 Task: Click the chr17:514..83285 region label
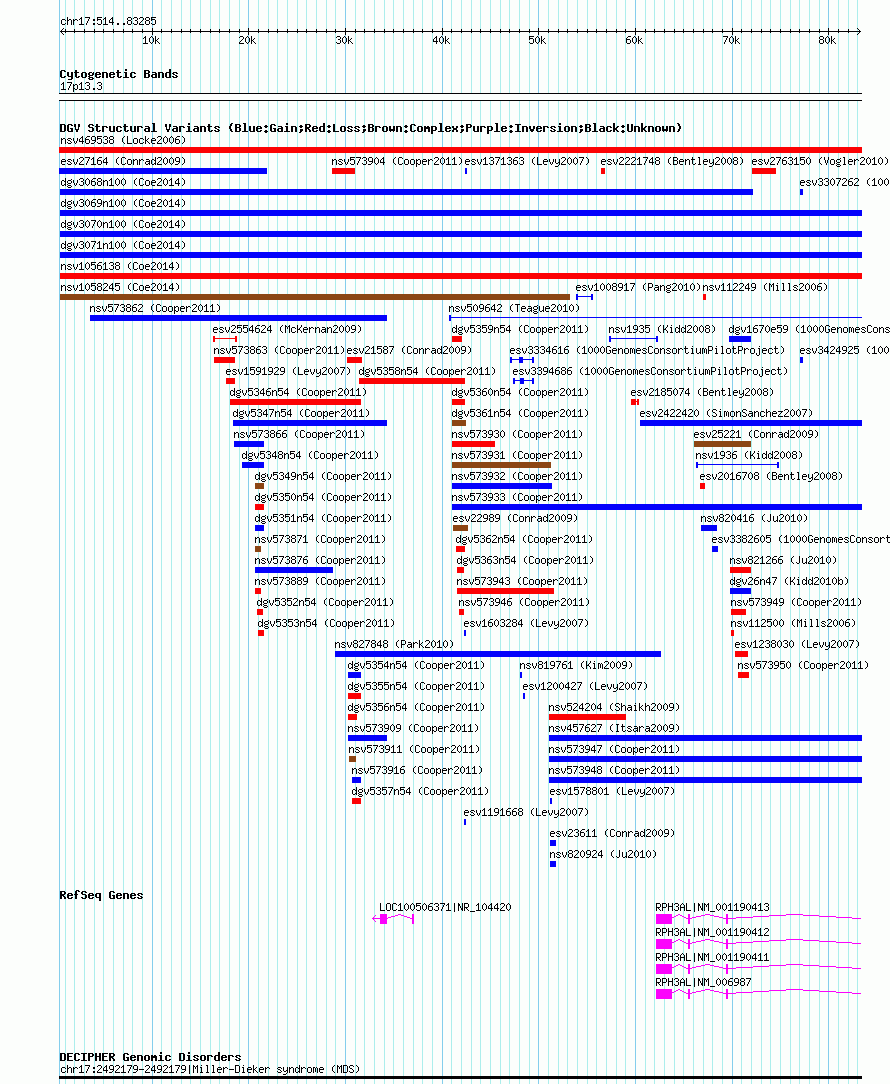coord(109,21)
